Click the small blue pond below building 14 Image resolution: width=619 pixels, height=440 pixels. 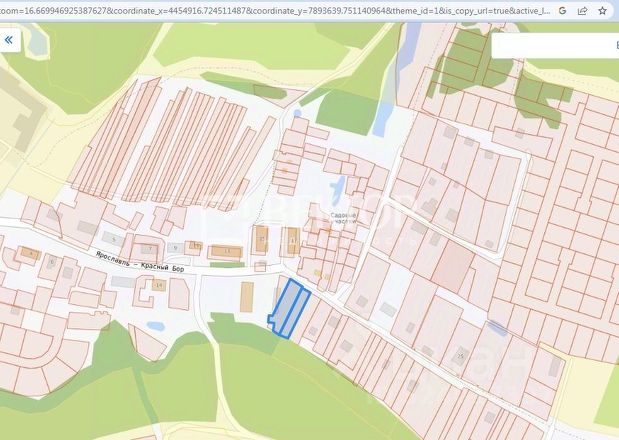[x=156, y=326]
